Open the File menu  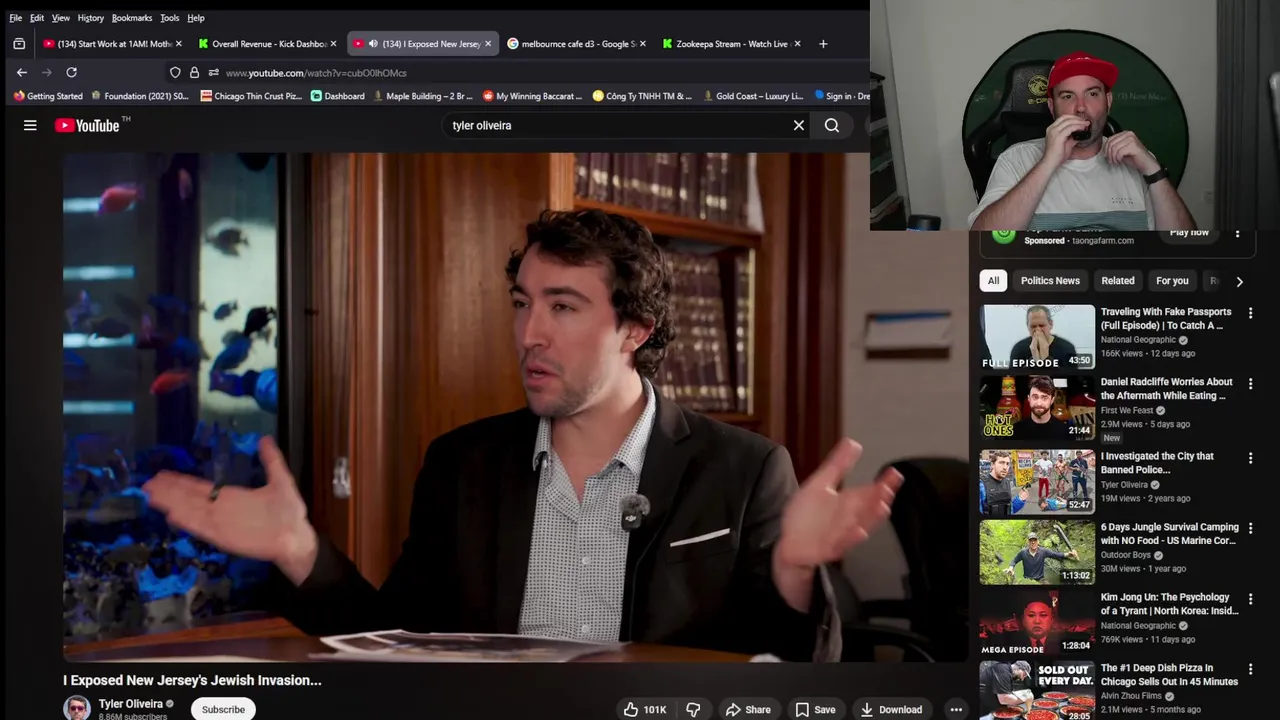click(x=15, y=18)
